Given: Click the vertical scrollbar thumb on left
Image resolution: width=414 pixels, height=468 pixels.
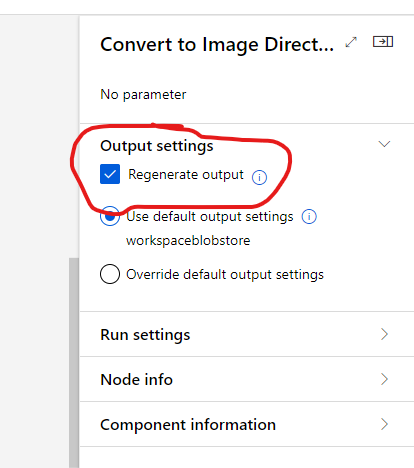Looking at the screenshot, I should coord(74,363).
